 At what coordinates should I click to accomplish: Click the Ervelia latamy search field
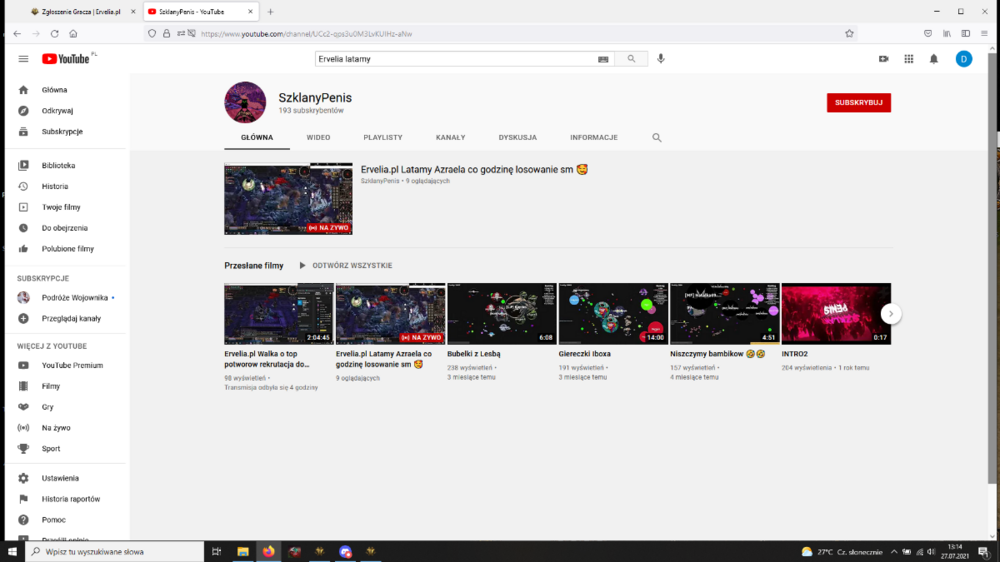point(455,59)
